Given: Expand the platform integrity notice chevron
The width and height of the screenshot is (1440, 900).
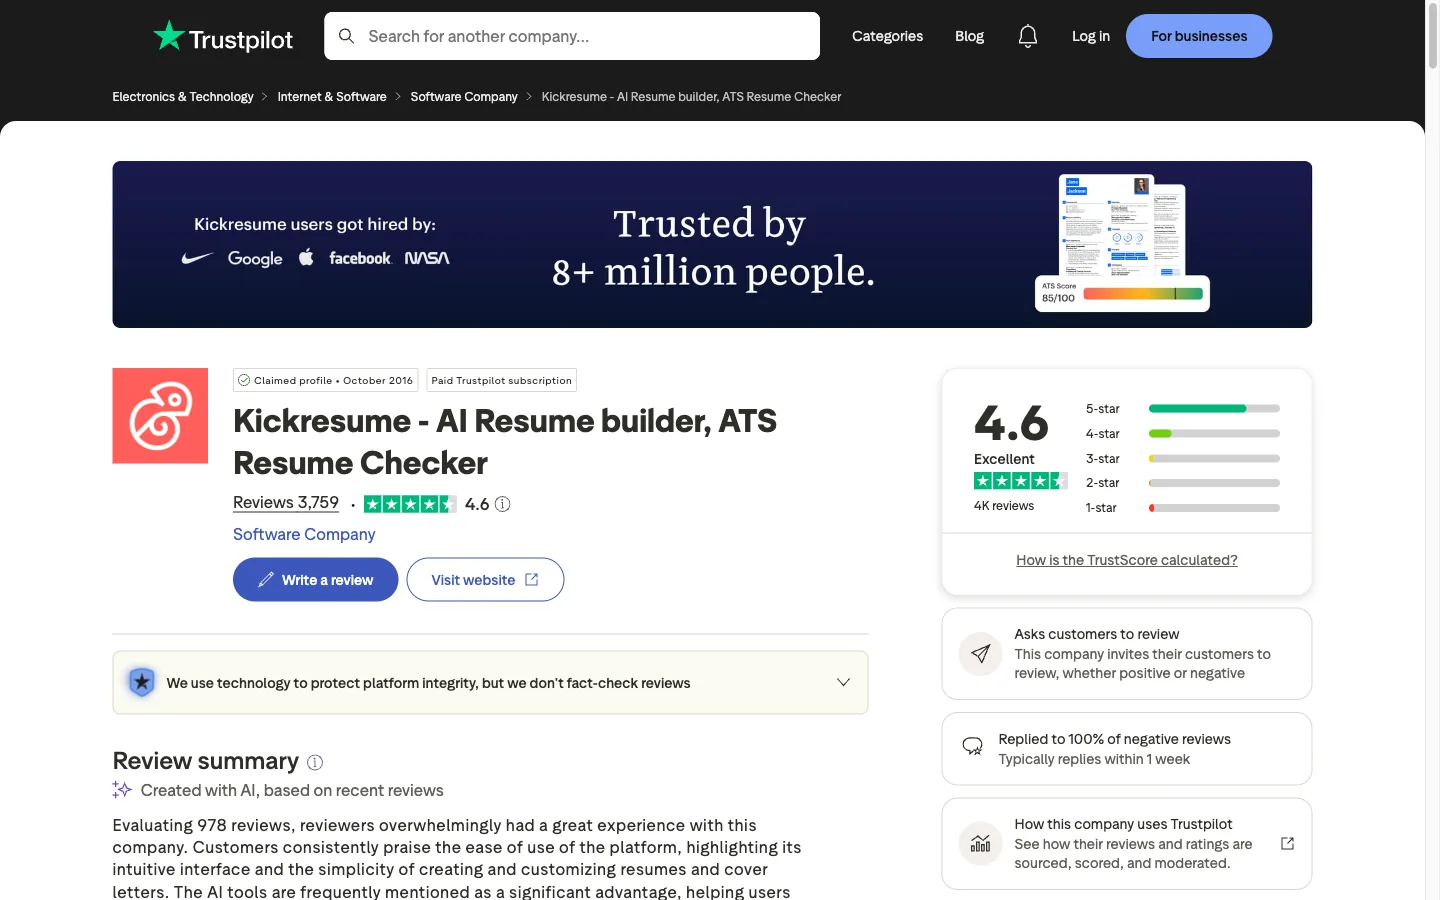Looking at the screenshot, I should 843,682.
